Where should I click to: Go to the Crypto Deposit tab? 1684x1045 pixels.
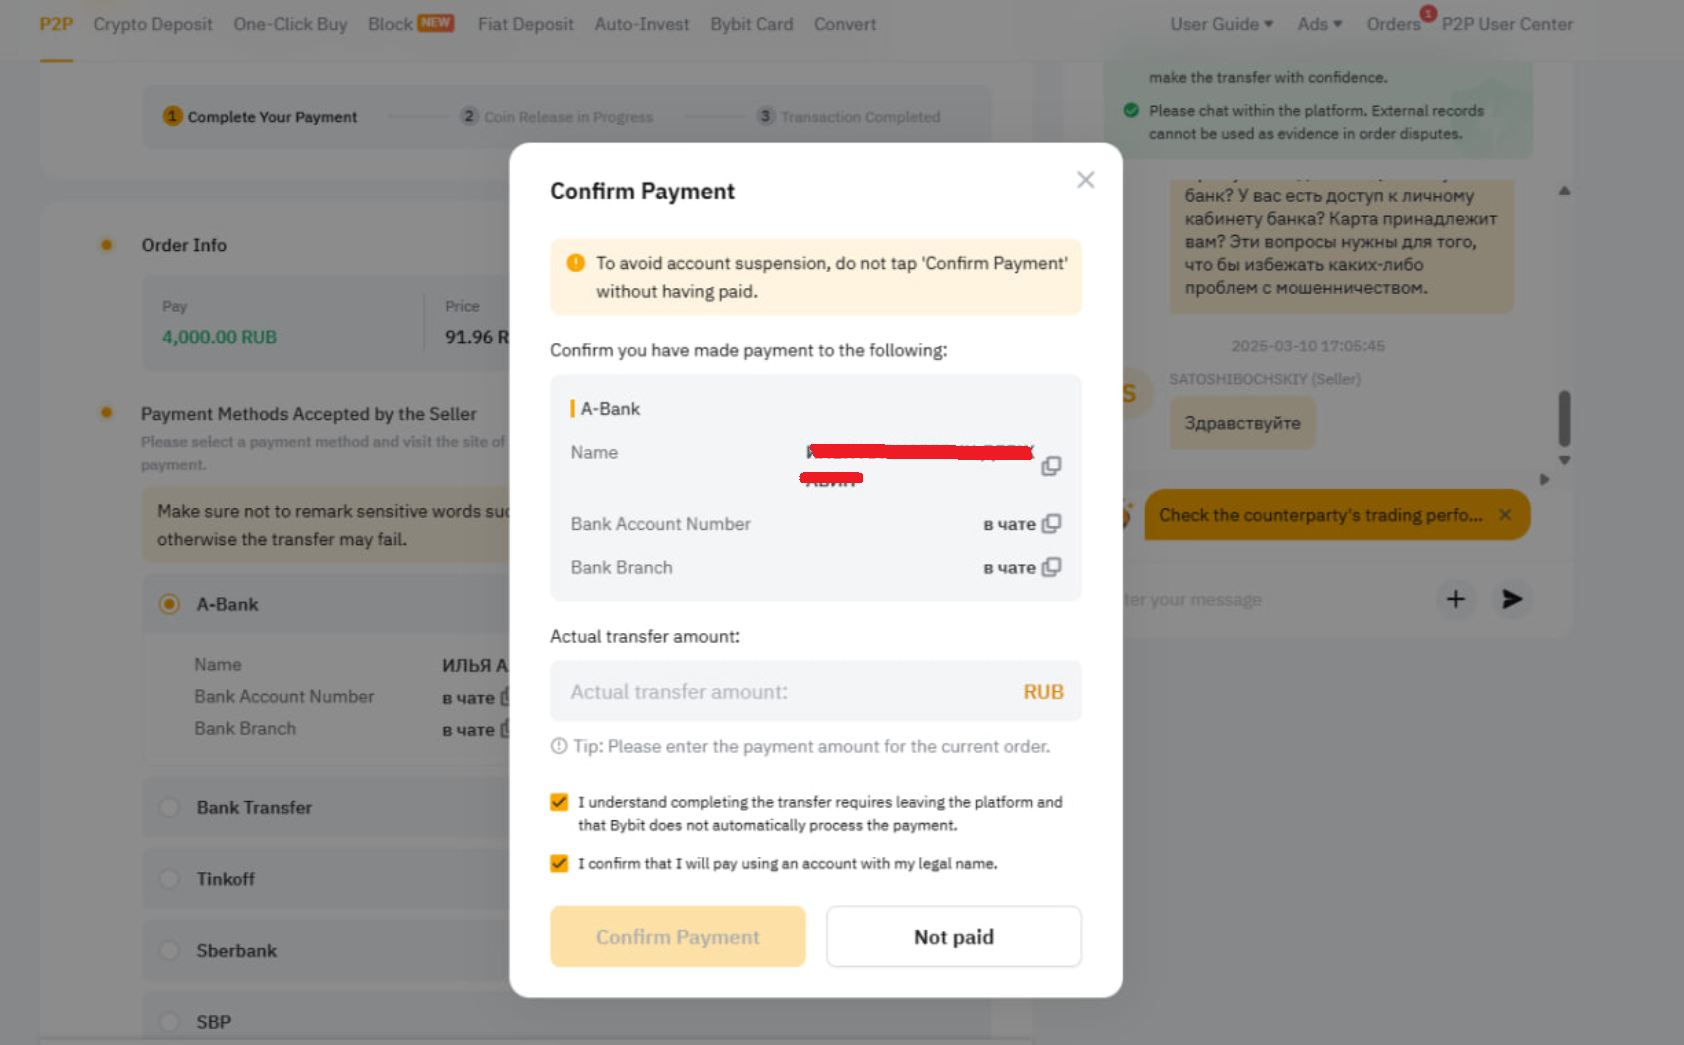click(x=153, y=24)
